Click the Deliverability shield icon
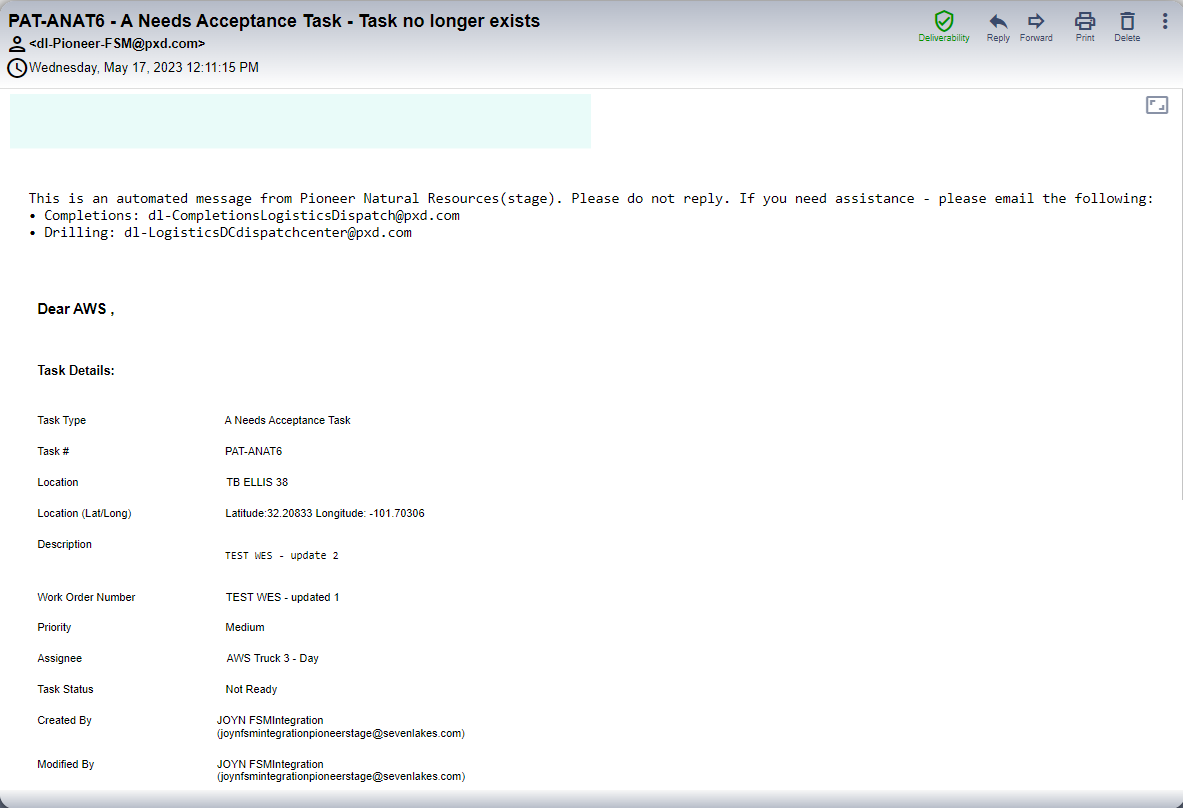 (x=943, y=21)
